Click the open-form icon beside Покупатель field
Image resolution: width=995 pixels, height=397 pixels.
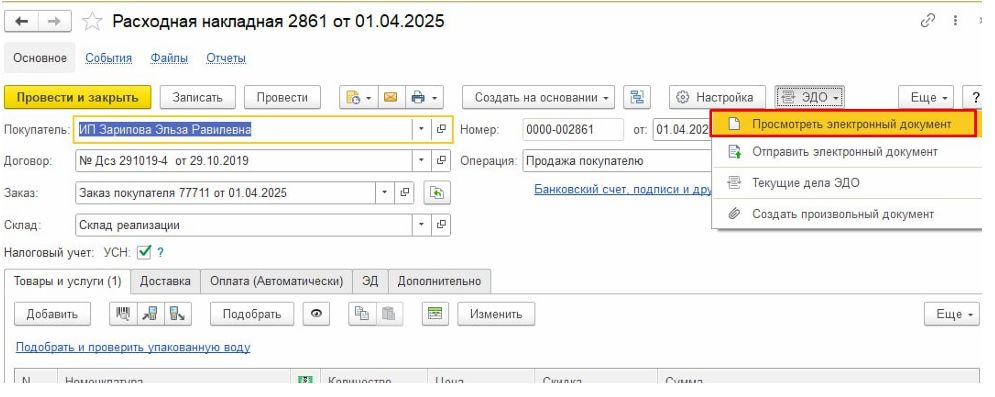click(441, 129)
